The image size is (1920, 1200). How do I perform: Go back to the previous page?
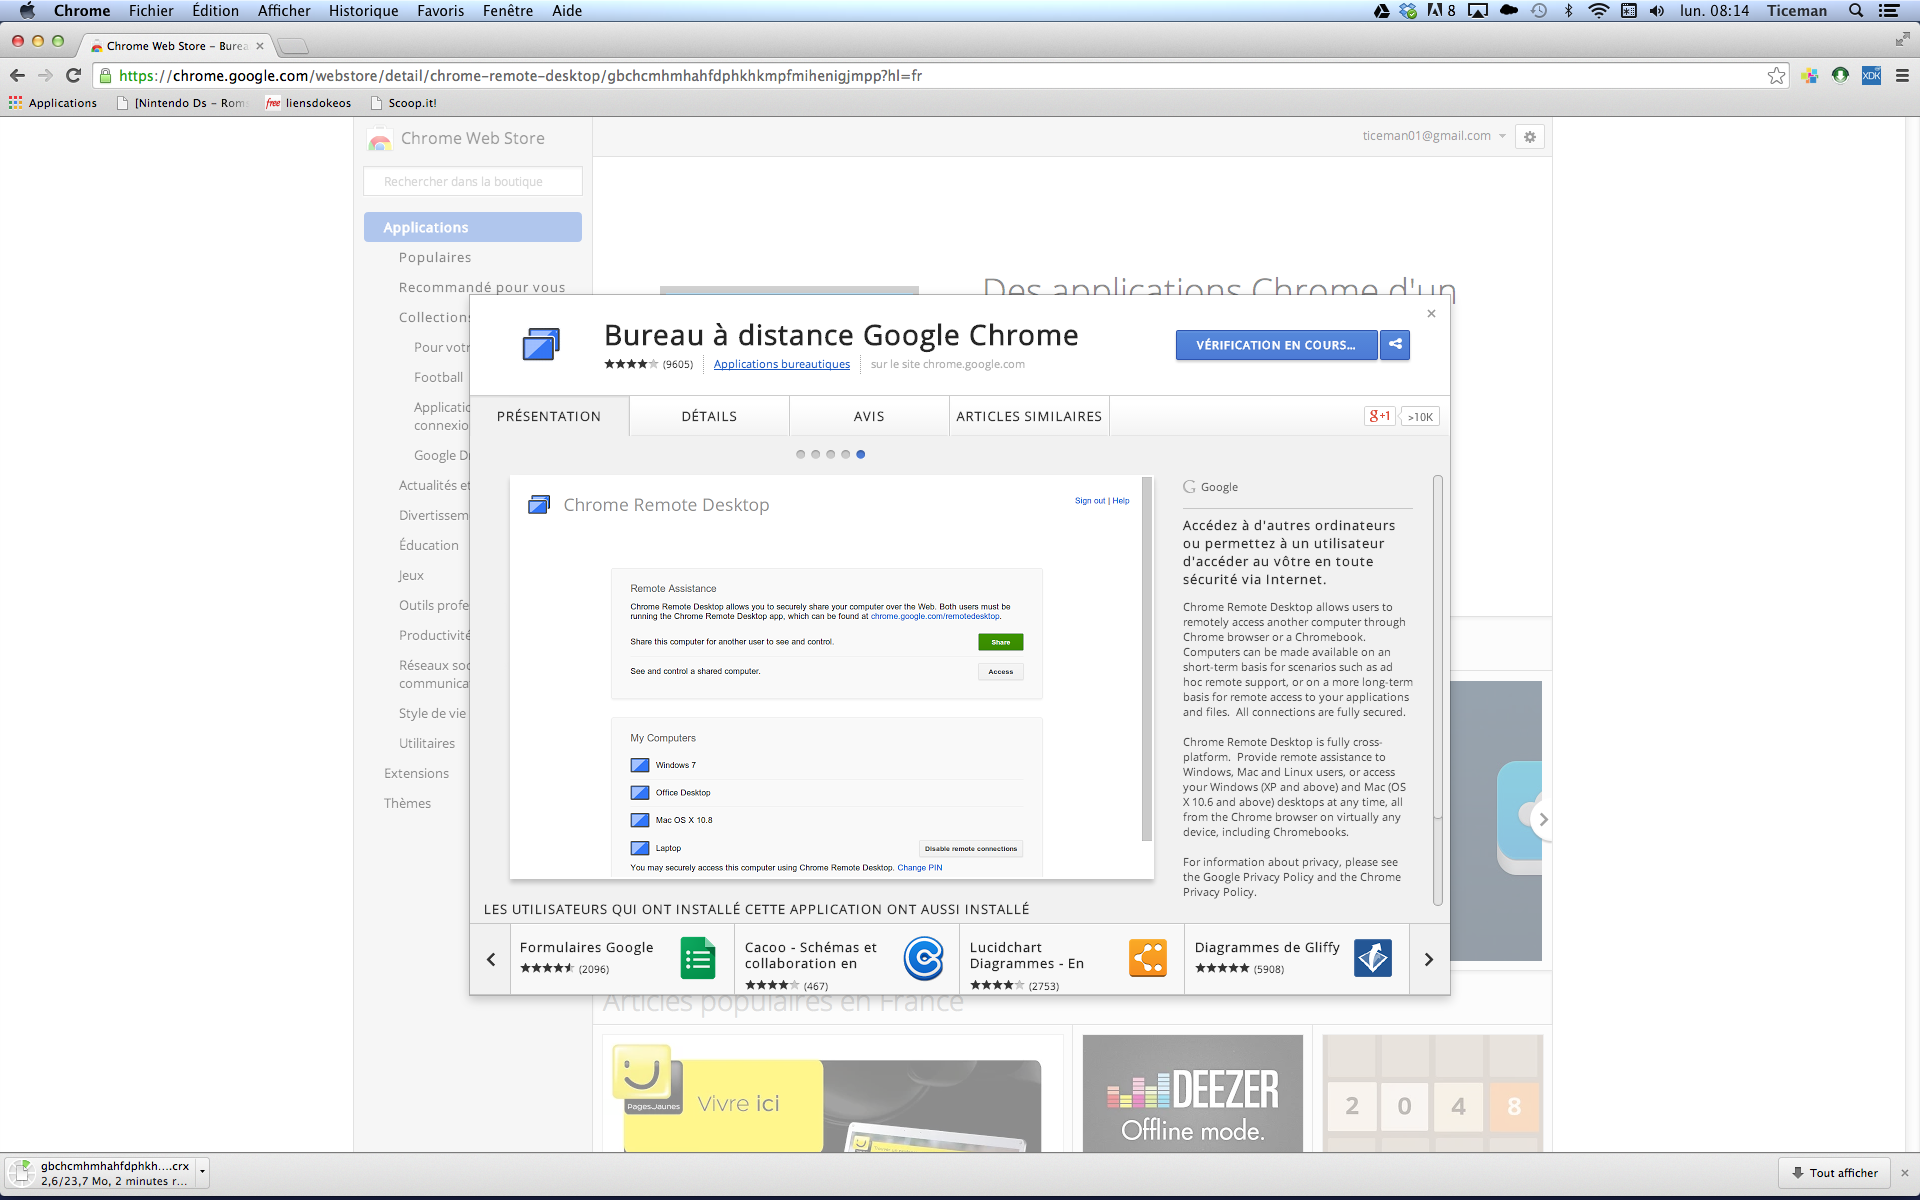point(17,76)
